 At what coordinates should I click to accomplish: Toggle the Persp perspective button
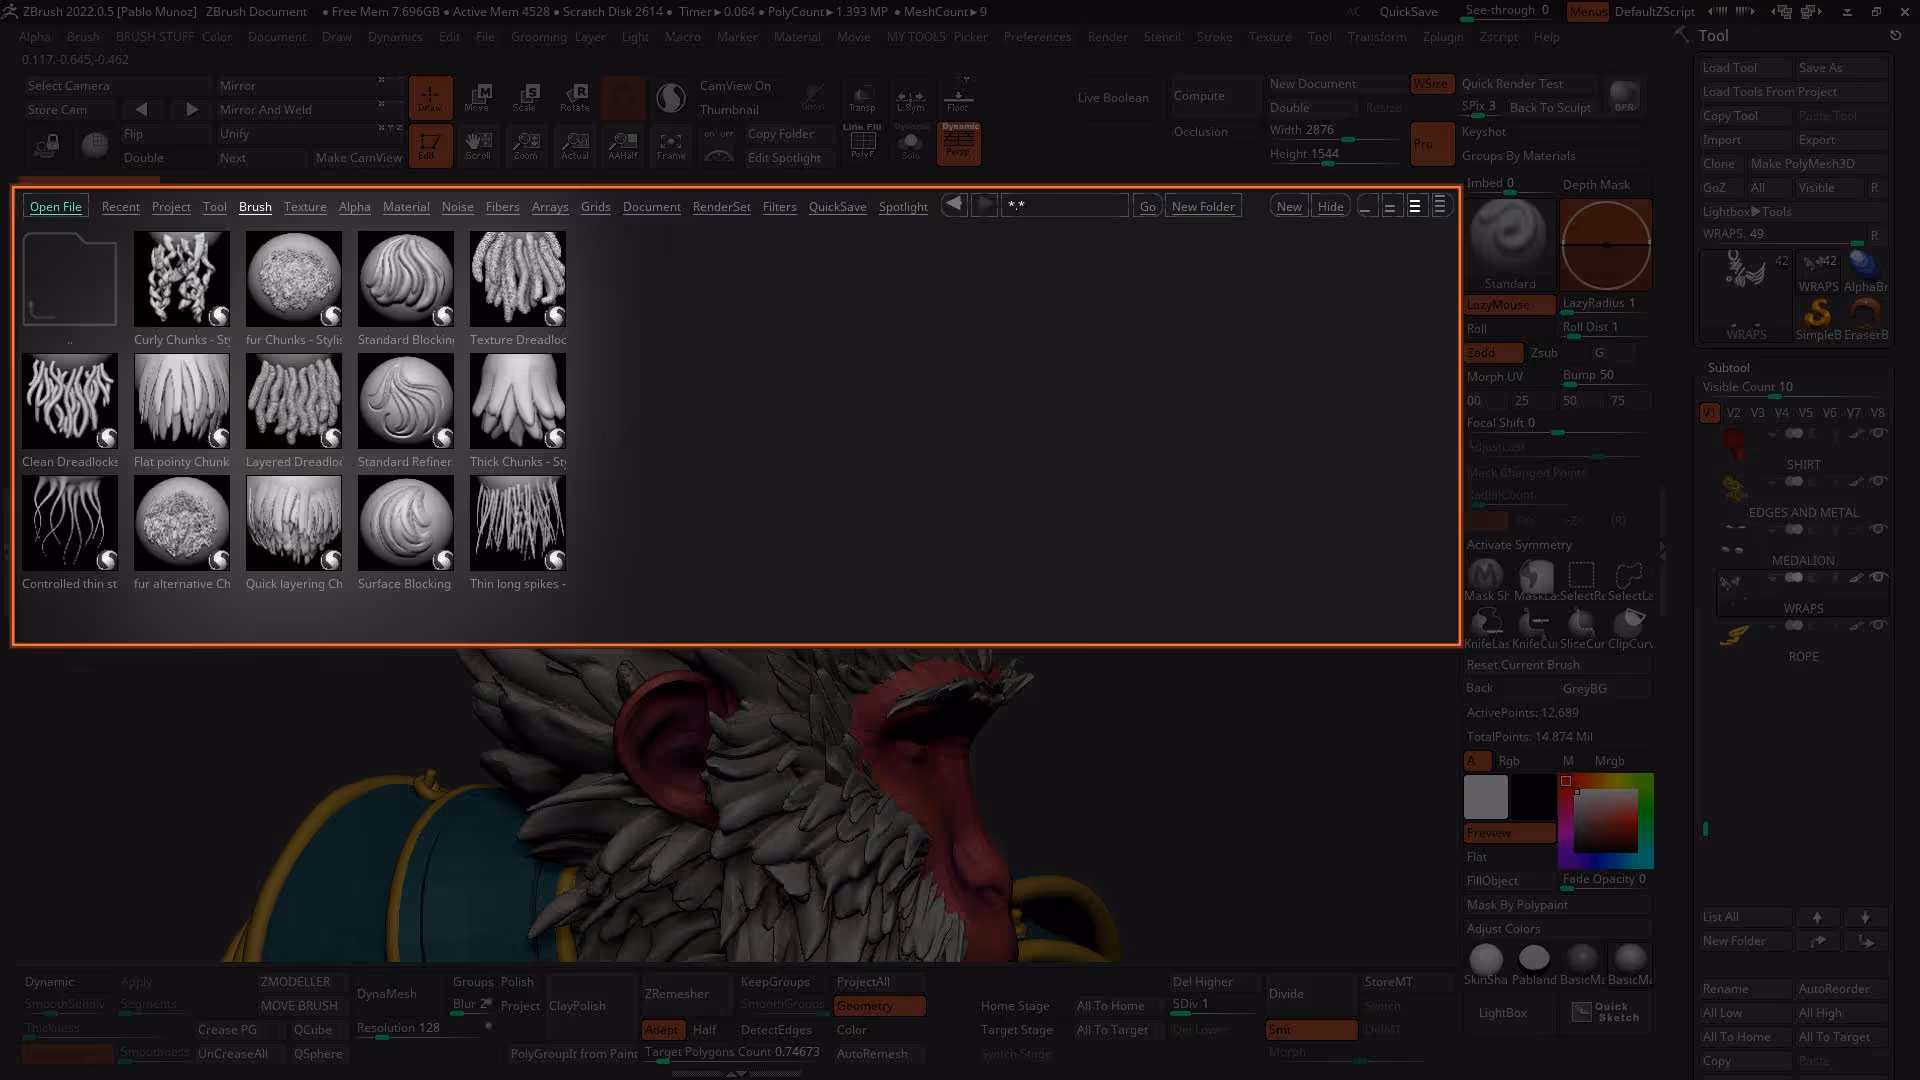958,145
